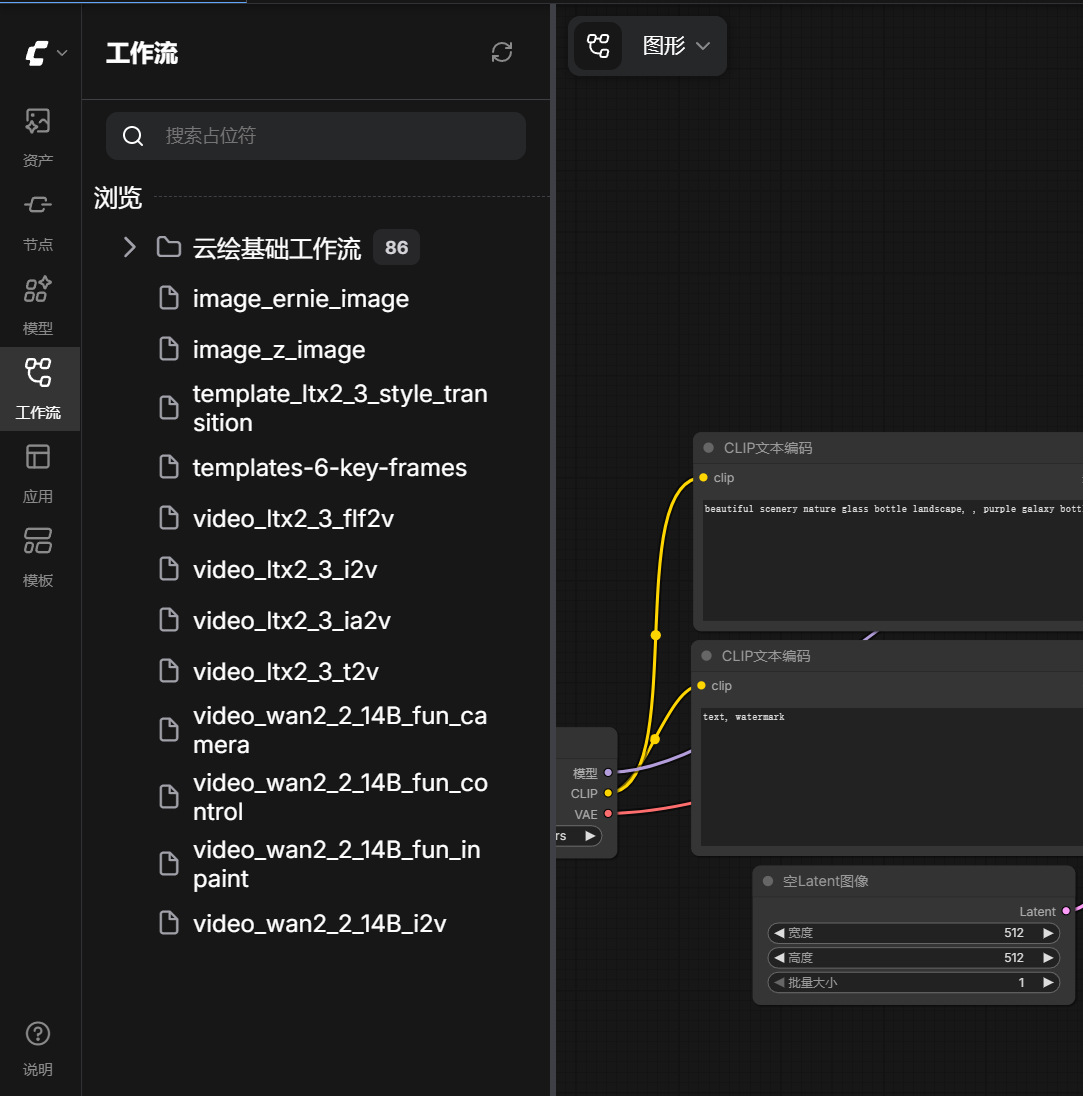Open video_wan2_2_14B_i2v workflow
Viewport: 1083px width, 1096px height.
click(320, 923)
